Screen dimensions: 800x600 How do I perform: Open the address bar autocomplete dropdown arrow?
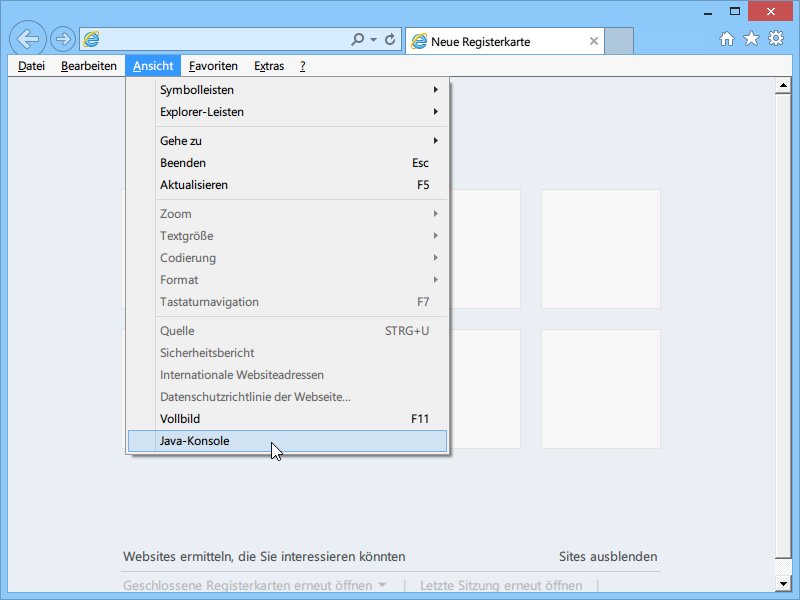373,39
